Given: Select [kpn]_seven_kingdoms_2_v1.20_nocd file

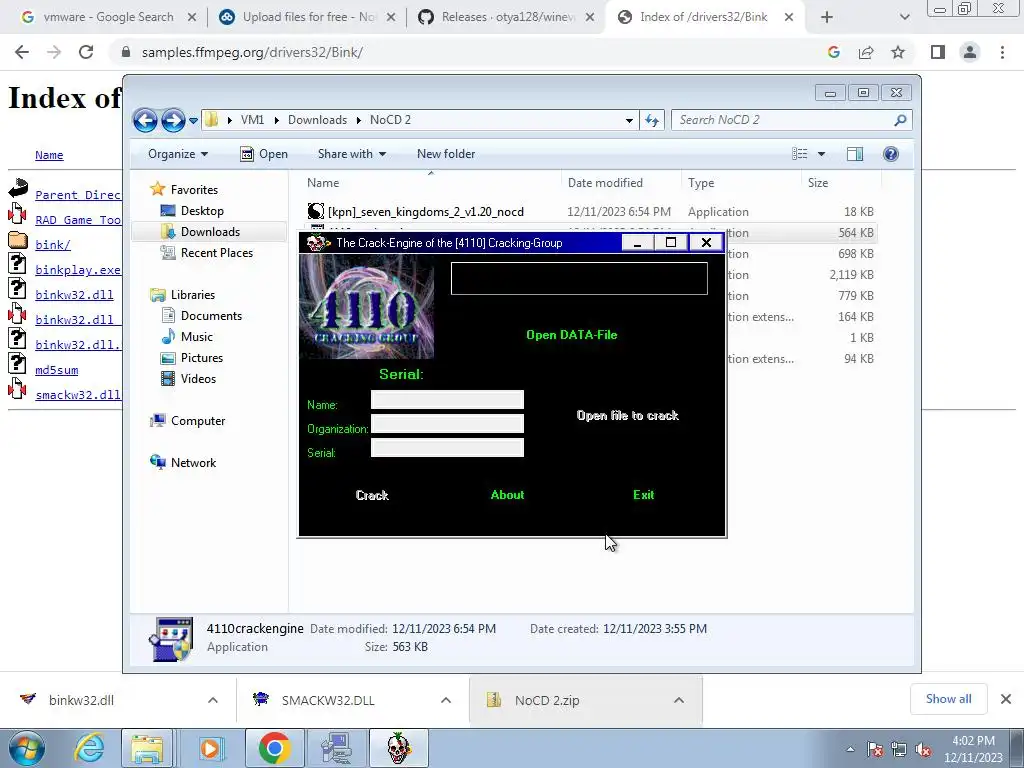Looking at the screenshot, I should [425, 212].
